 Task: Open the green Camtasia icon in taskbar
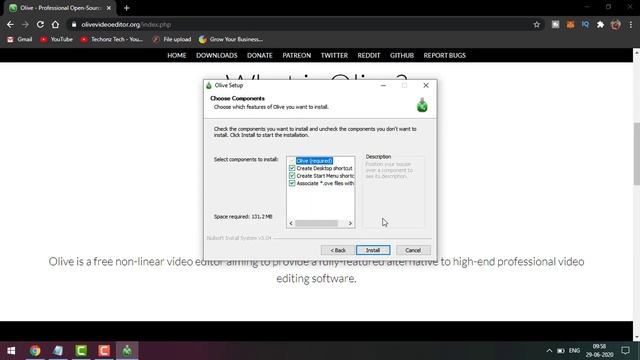click(81, 351)
